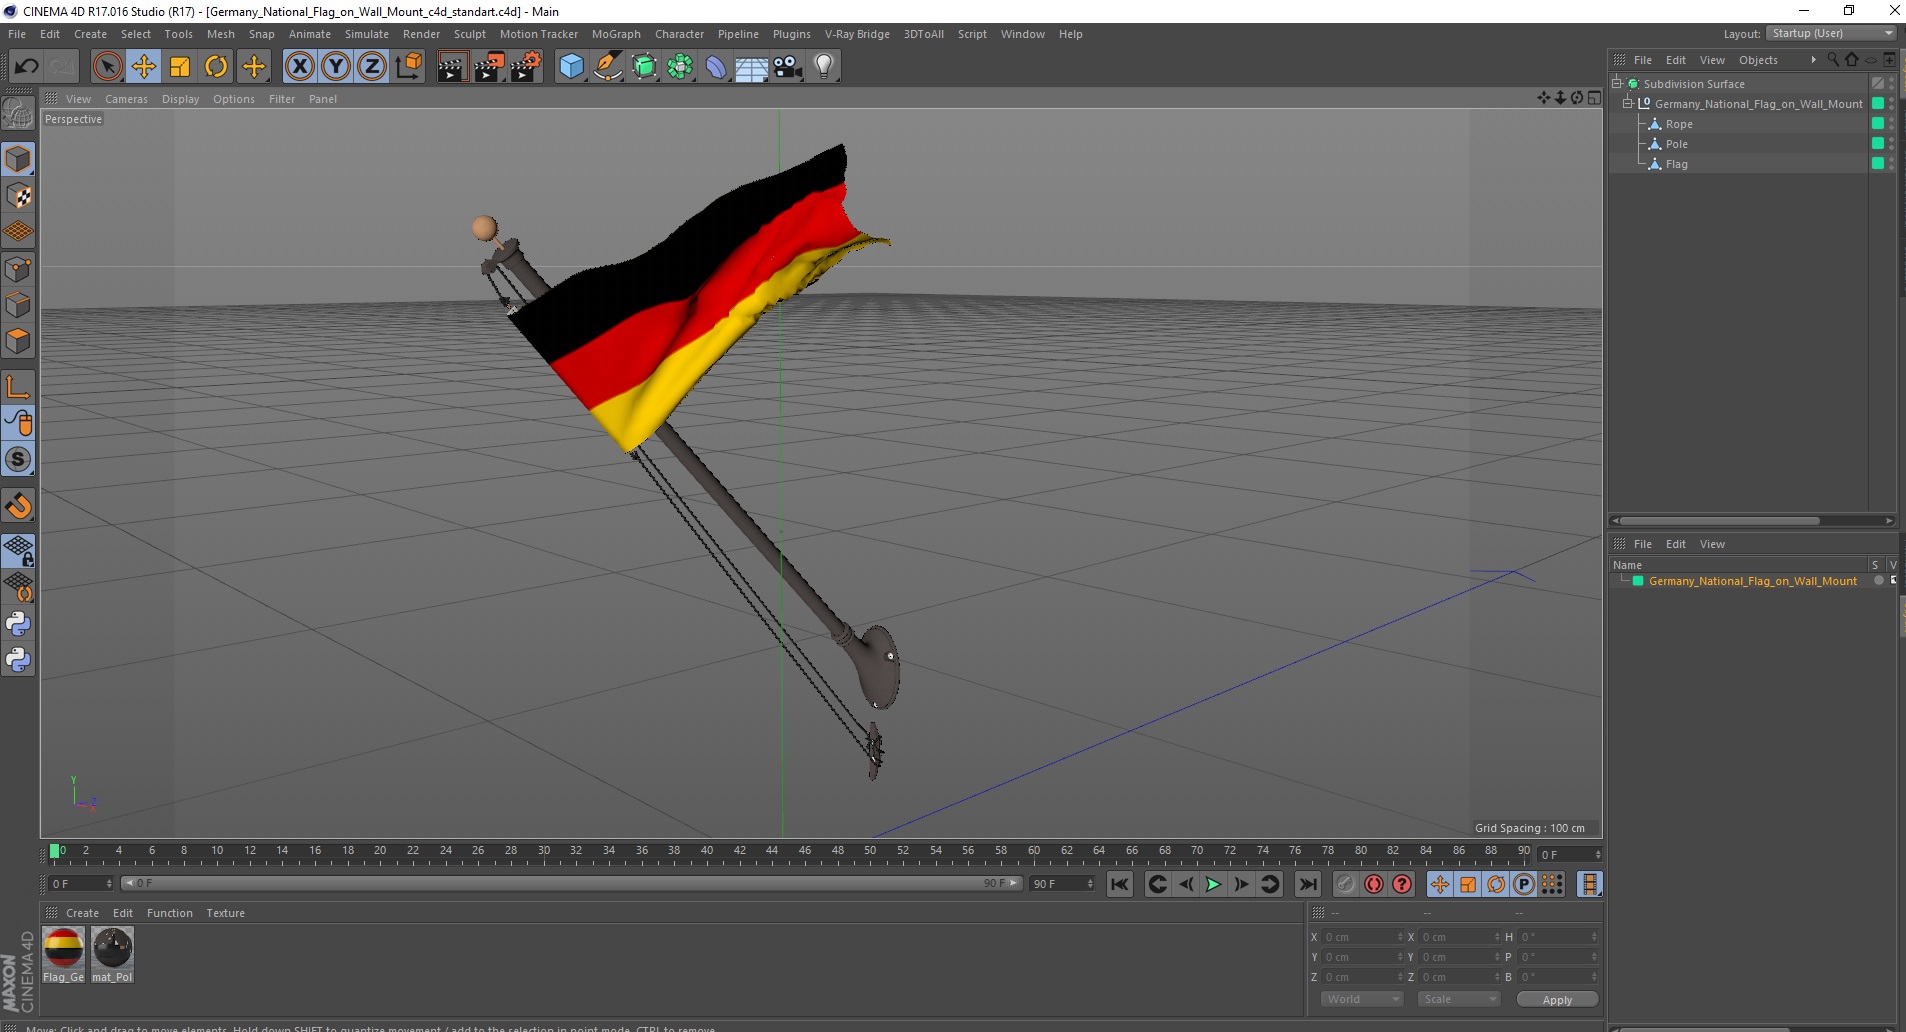Viewport: 1906px width, 1032px height.
Task: Collapse Germany_National_Flag_on_Wall_Mount hierarchy
Action: (1628, 104)
